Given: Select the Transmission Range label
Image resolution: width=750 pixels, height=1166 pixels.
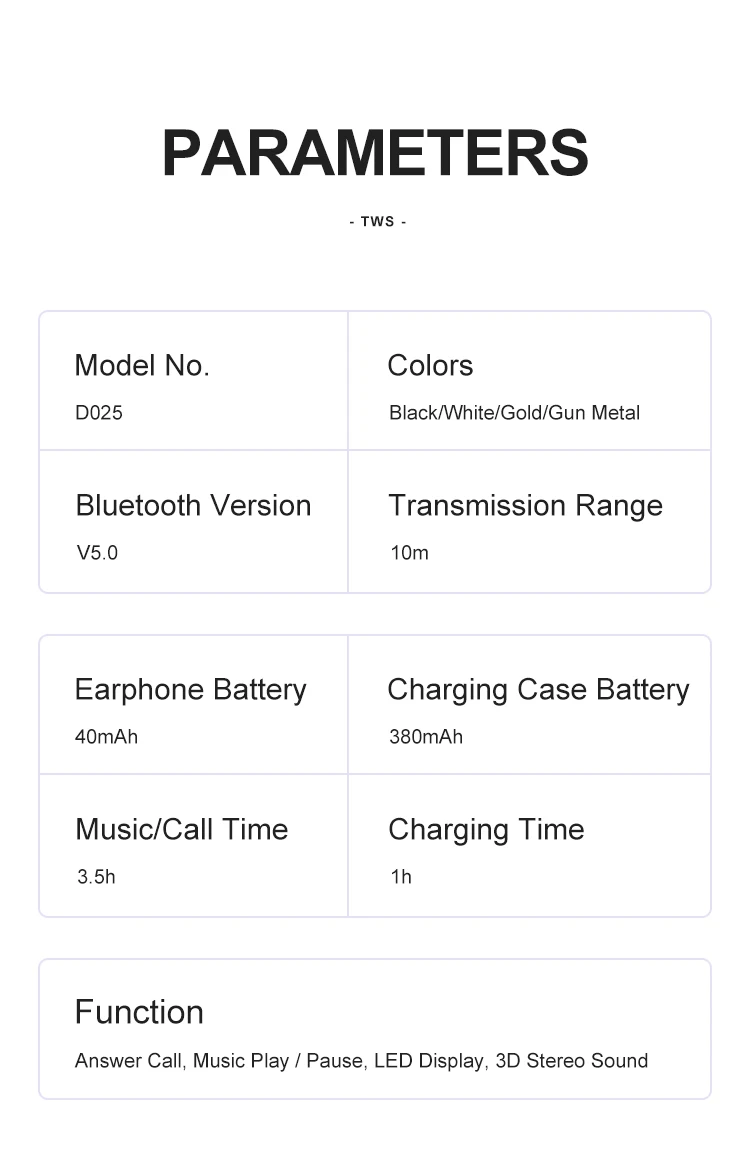Looking at the screenshot, I should 526,506.
